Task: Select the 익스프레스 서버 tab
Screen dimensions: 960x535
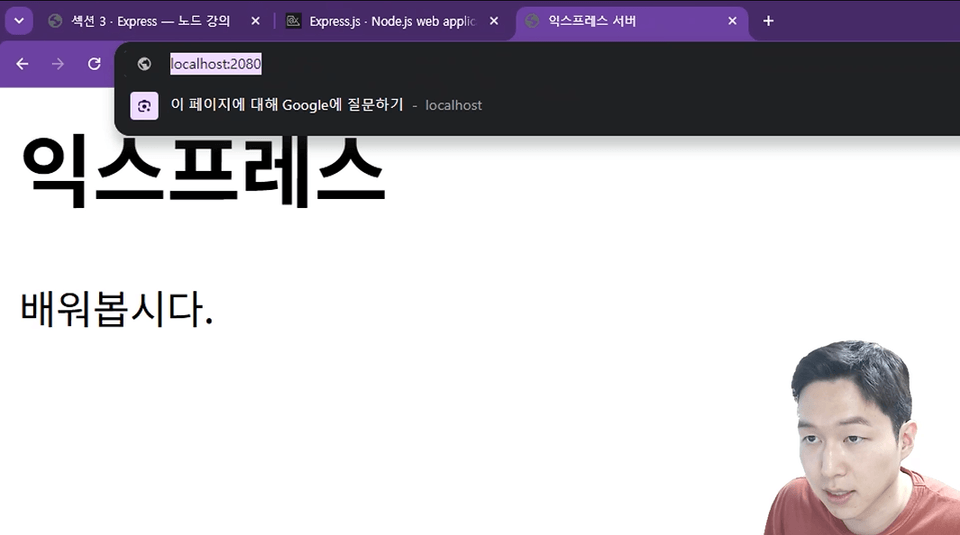Action: (631, 21)
